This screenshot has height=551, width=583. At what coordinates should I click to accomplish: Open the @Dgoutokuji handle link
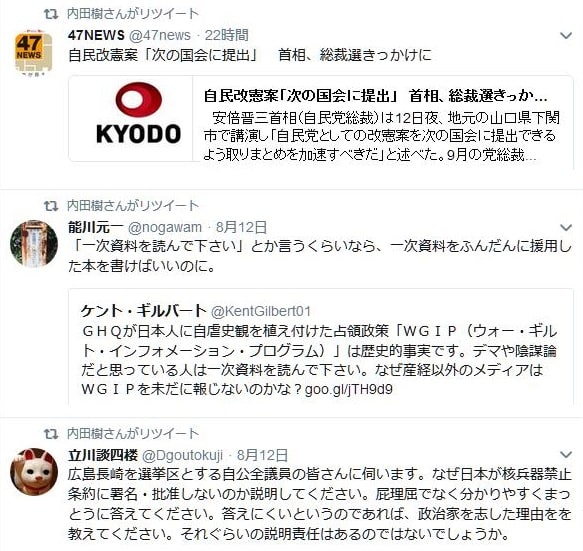[x=183, y=455]
